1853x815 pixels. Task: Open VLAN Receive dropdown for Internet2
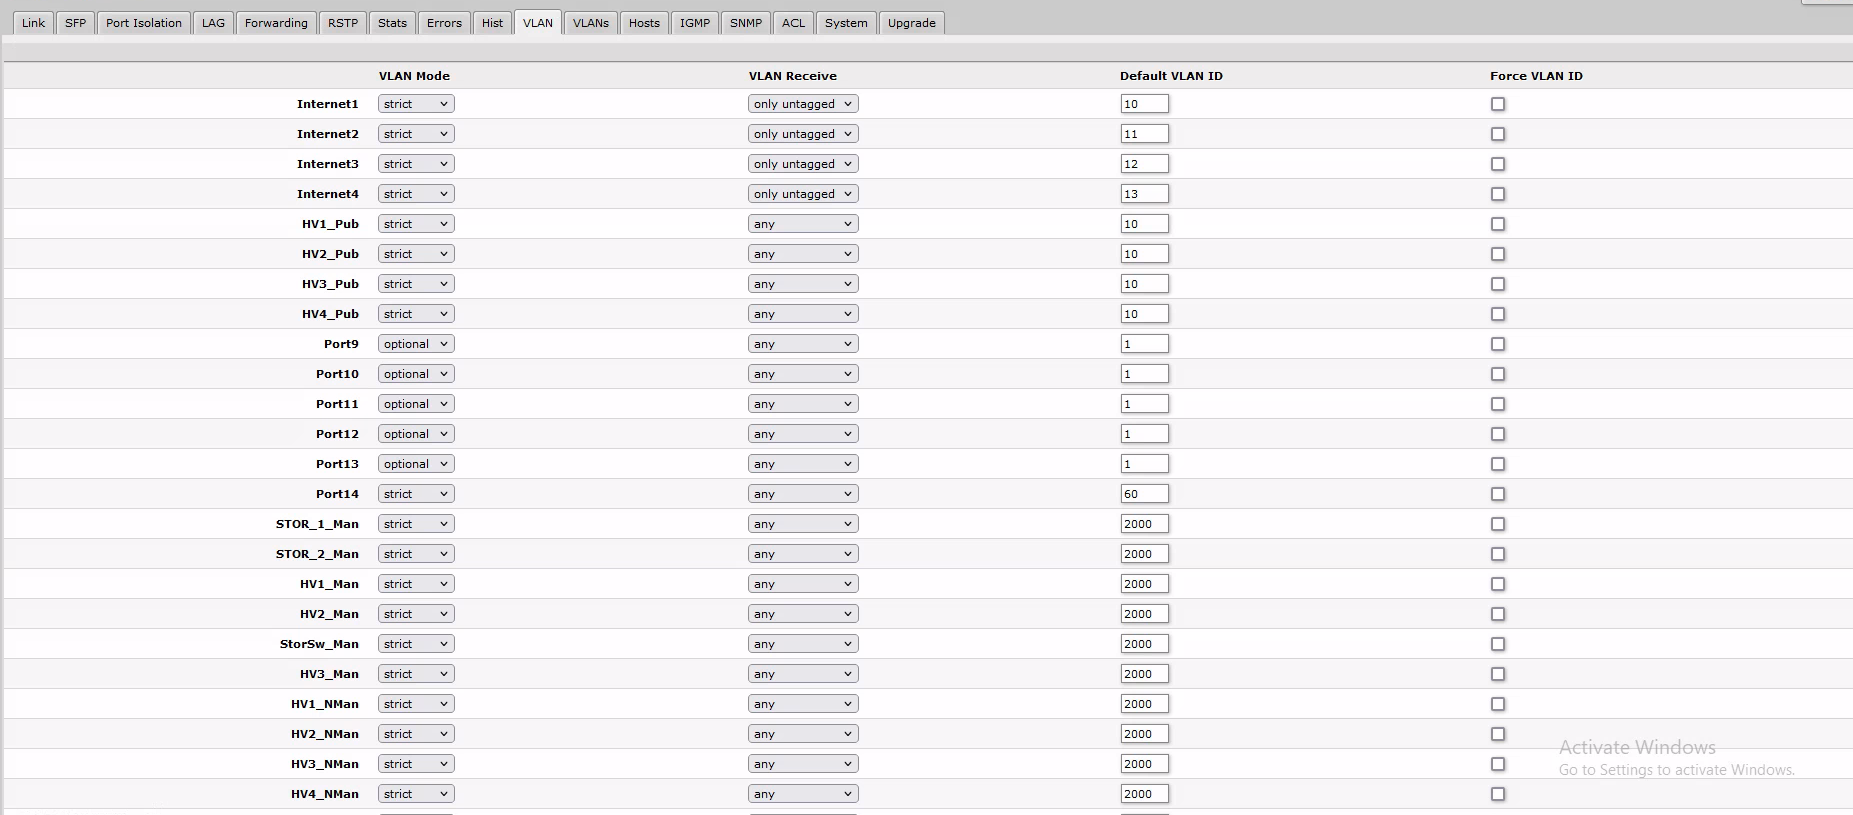(803, 134)
